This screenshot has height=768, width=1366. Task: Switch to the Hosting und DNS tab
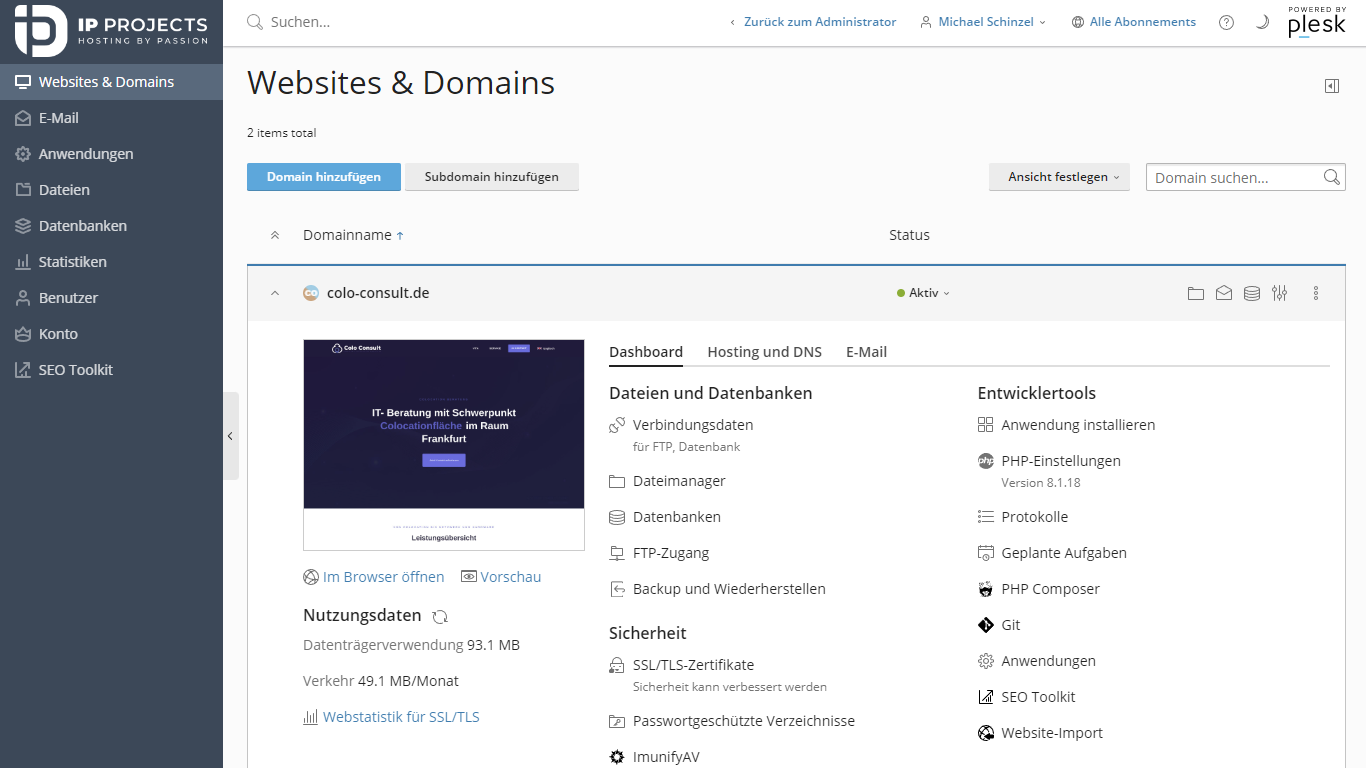pos(764,352)
